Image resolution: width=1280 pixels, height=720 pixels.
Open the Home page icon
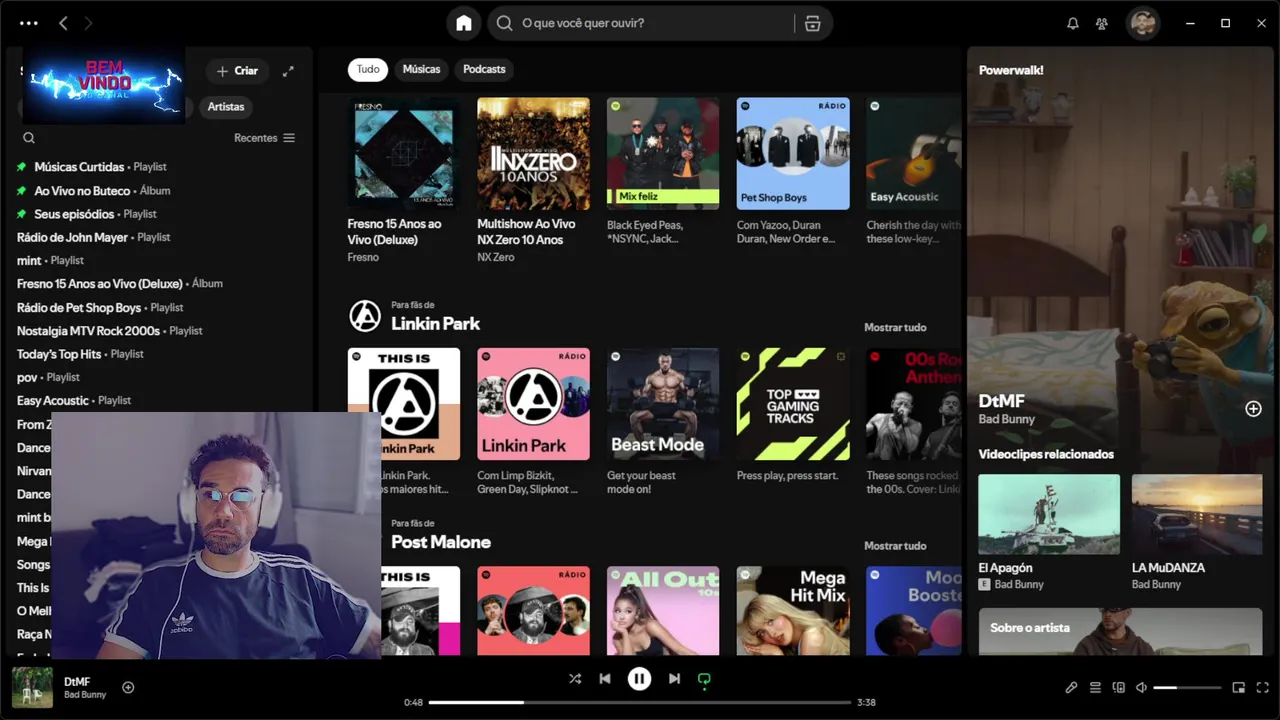point(464,23)
